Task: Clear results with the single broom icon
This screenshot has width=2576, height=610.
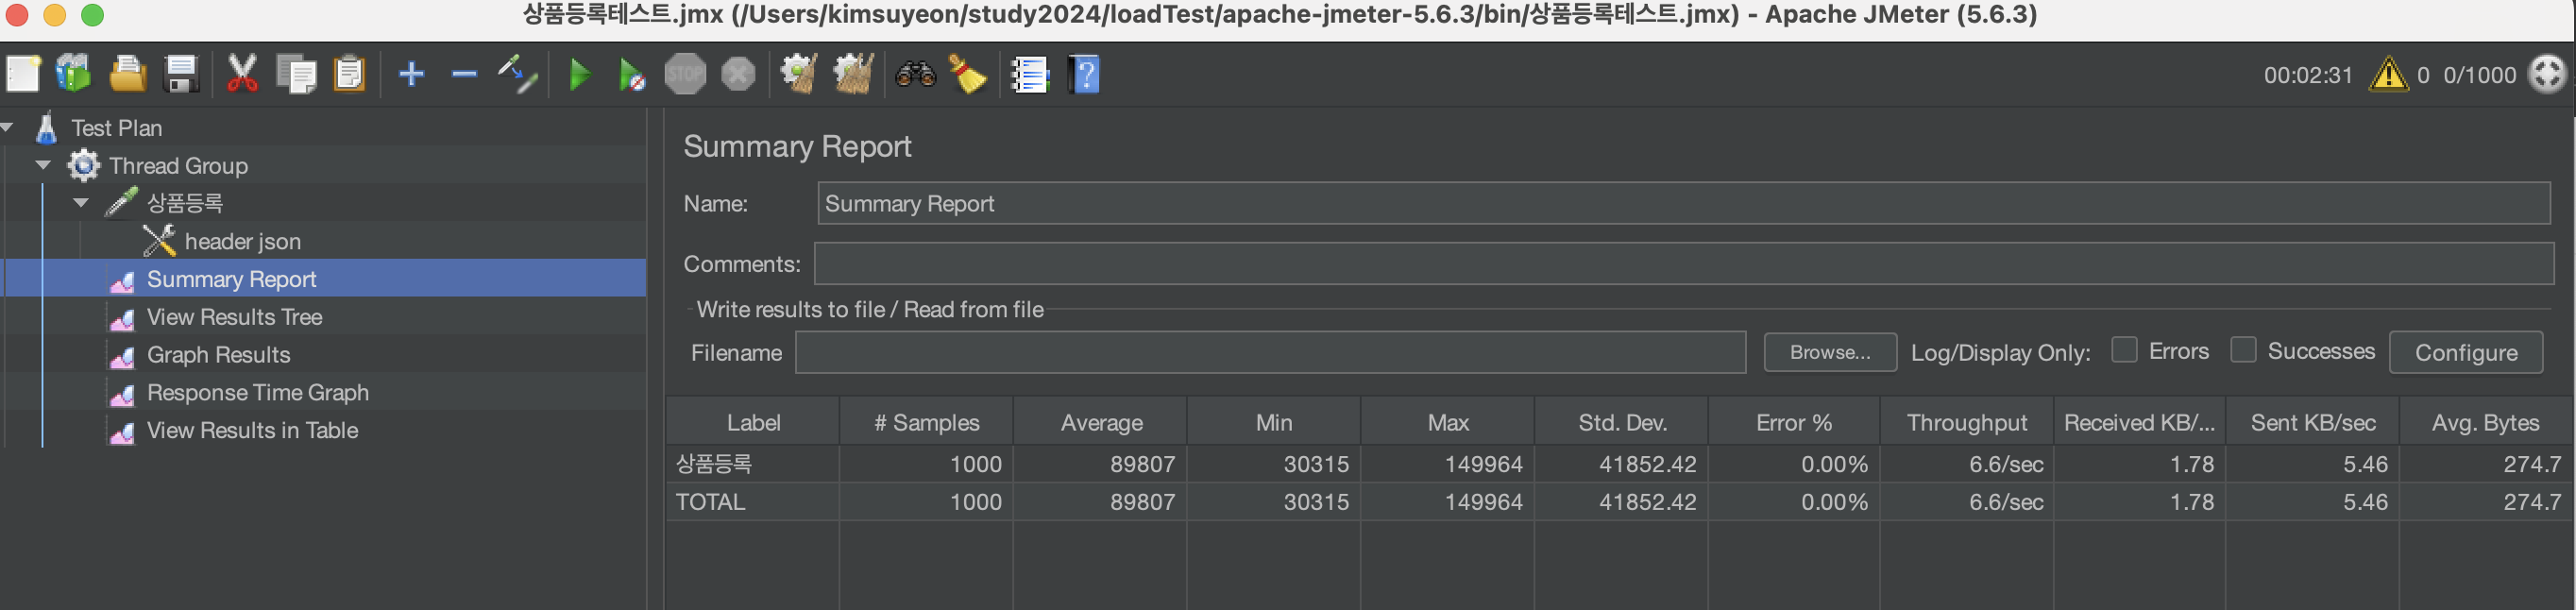Action: [x=799, y=74]
